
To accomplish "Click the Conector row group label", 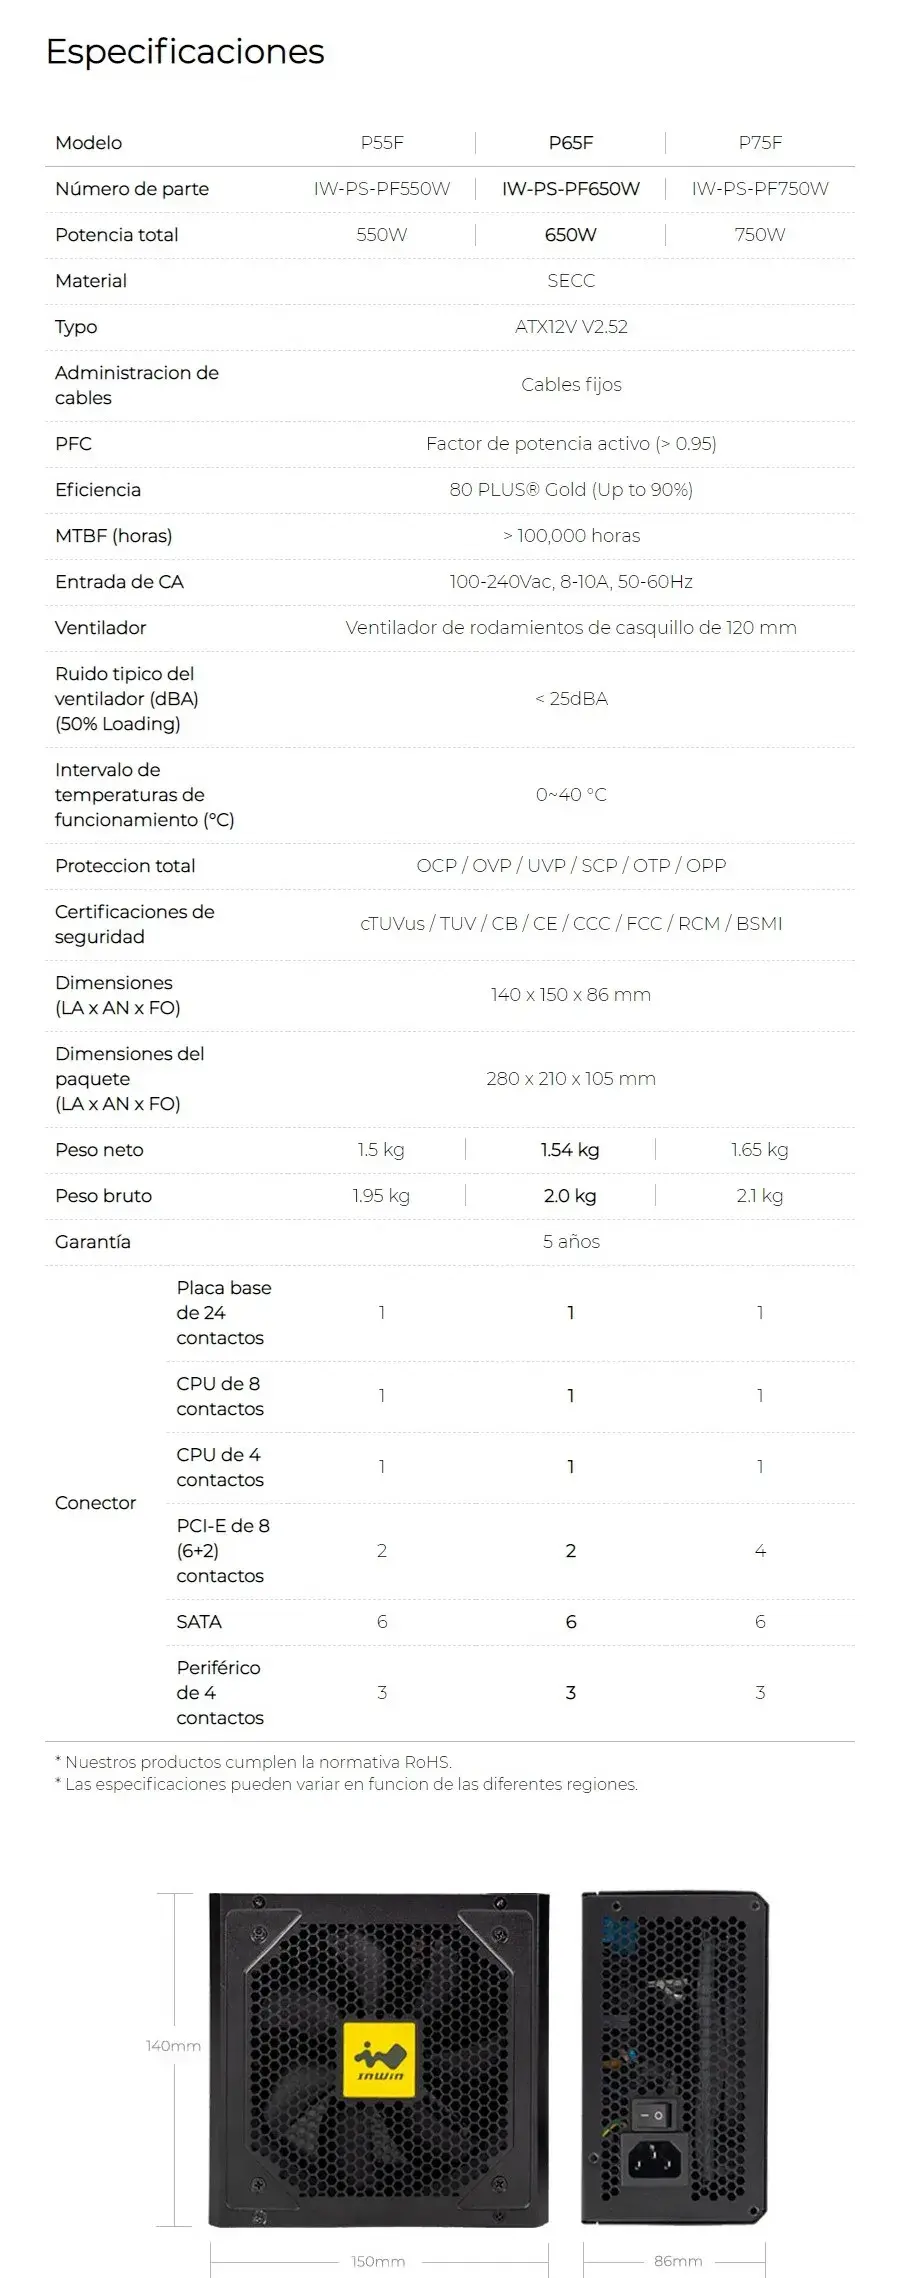I will (95, 1503).
